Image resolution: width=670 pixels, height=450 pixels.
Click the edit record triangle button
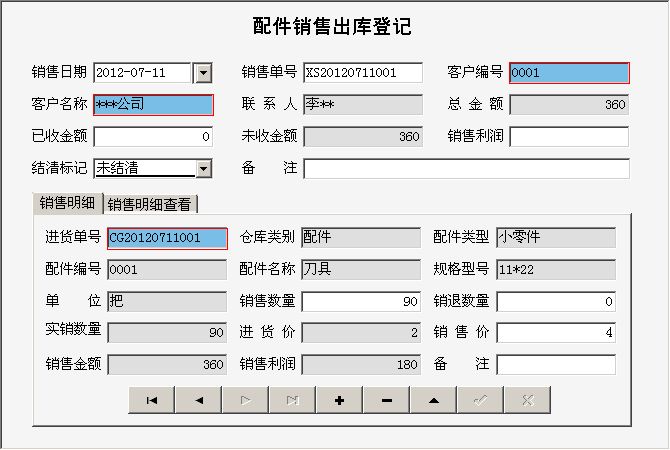pos(434,400)
